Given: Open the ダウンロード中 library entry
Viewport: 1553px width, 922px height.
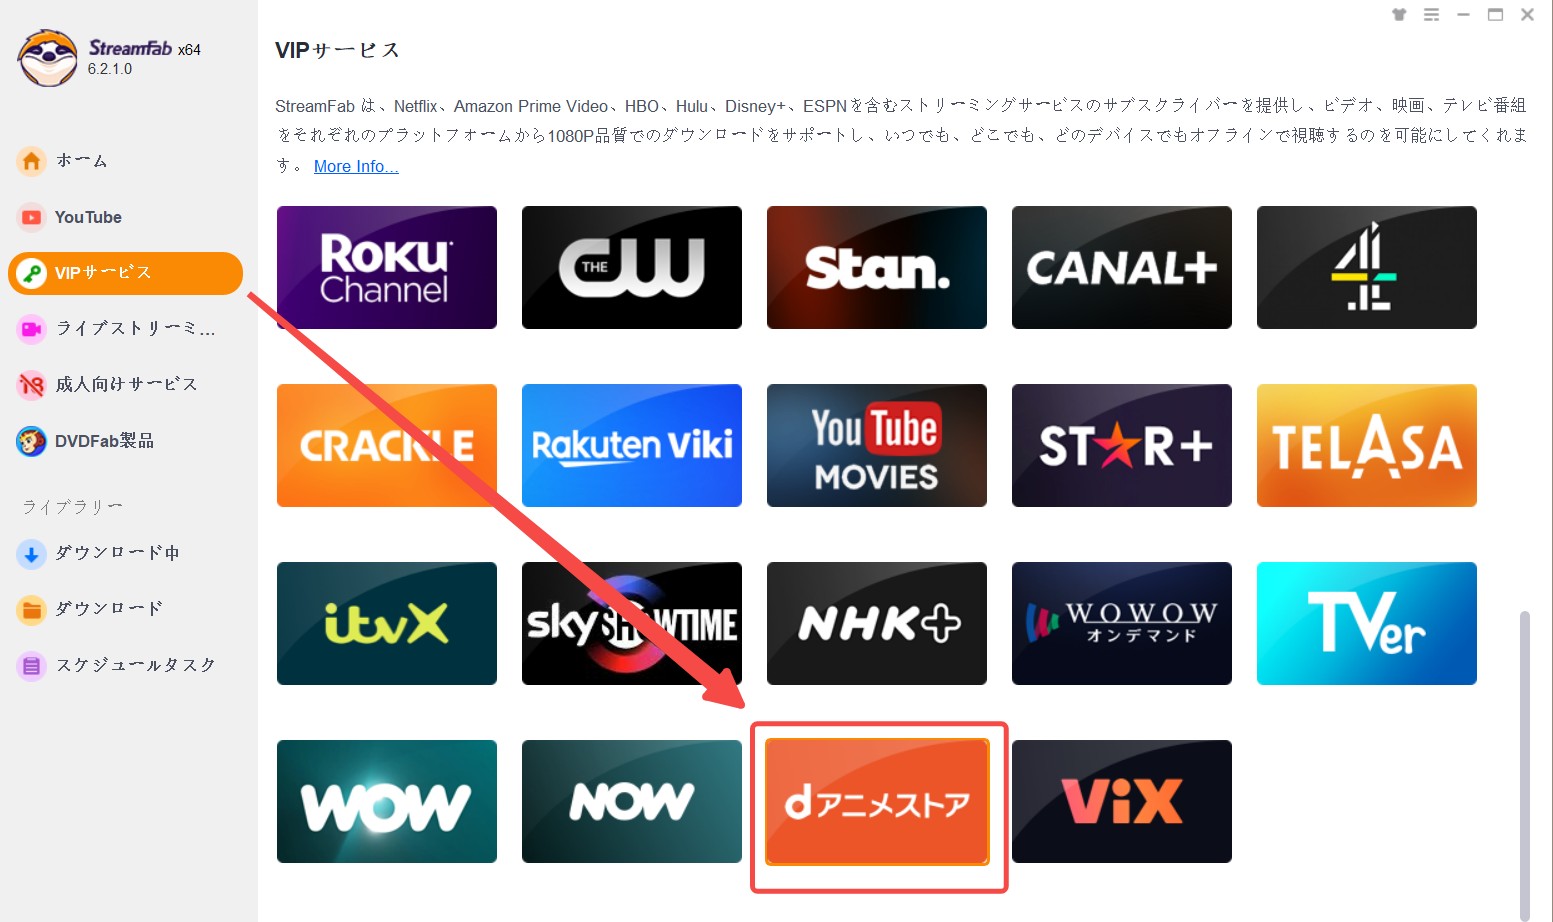Looking at the screenshot, I should coord(117,554).
